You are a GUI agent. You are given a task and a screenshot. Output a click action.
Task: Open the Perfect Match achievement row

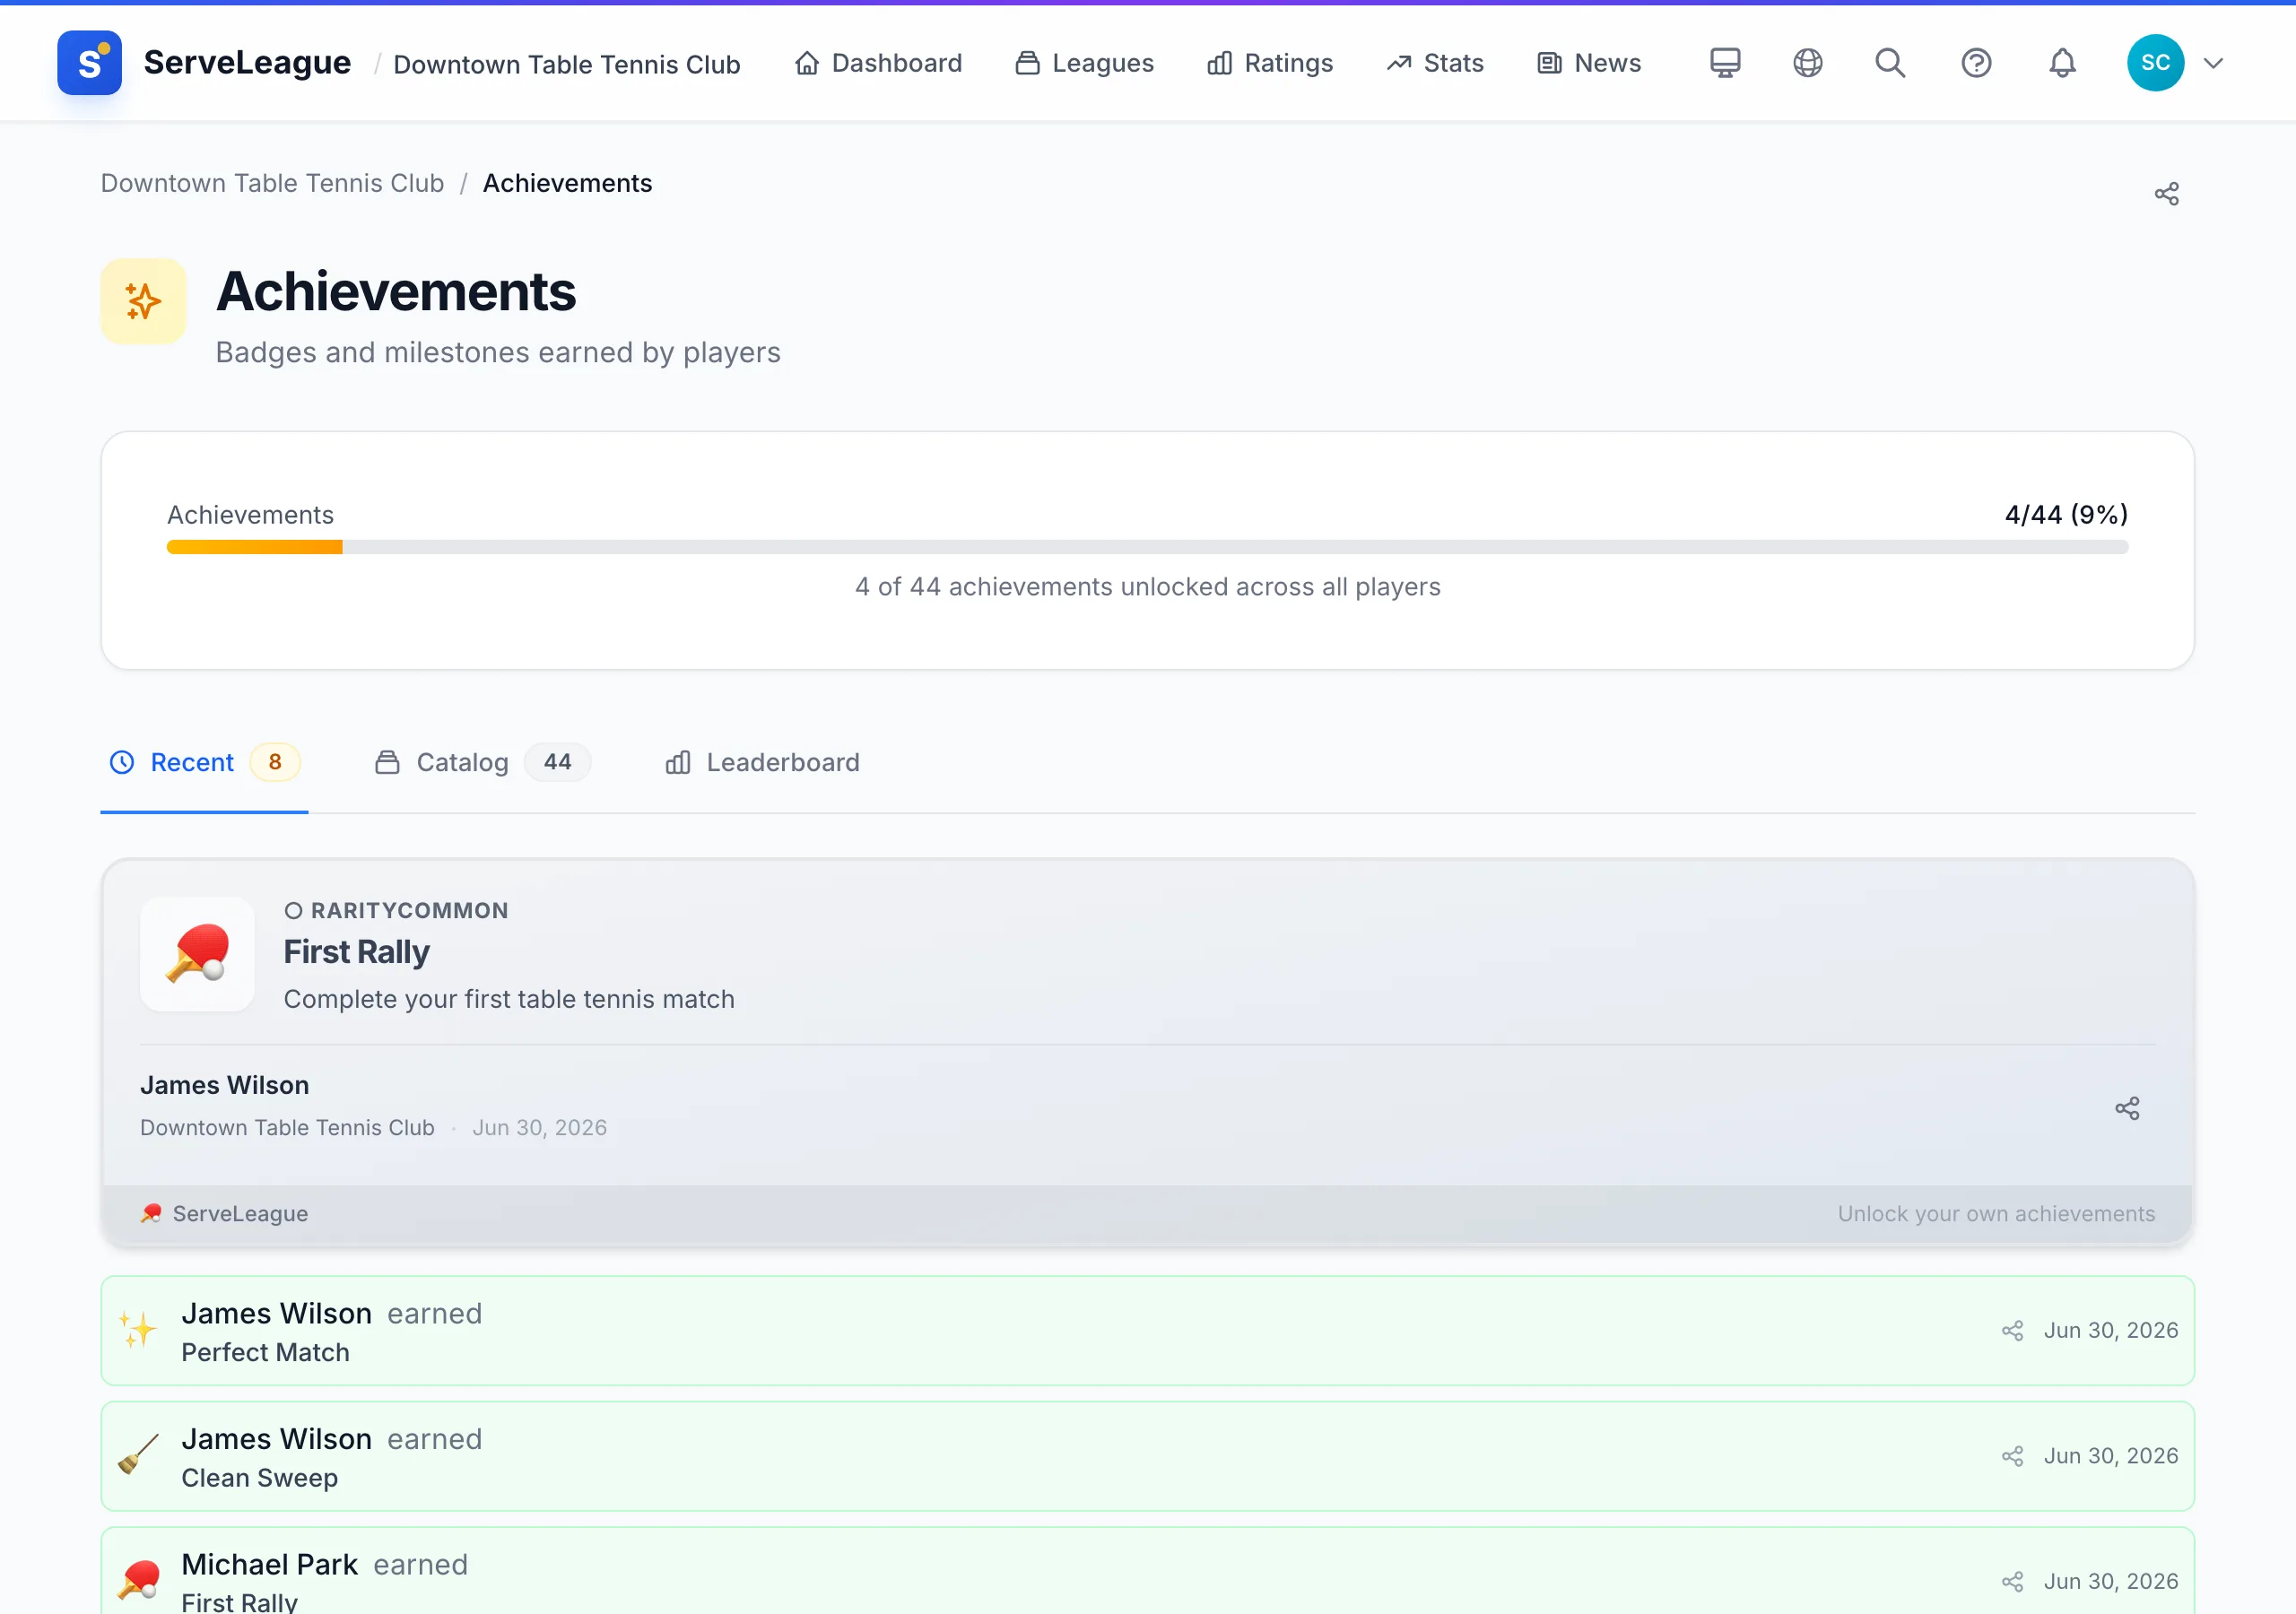pyautogui.click(x=1147, y=1330)
